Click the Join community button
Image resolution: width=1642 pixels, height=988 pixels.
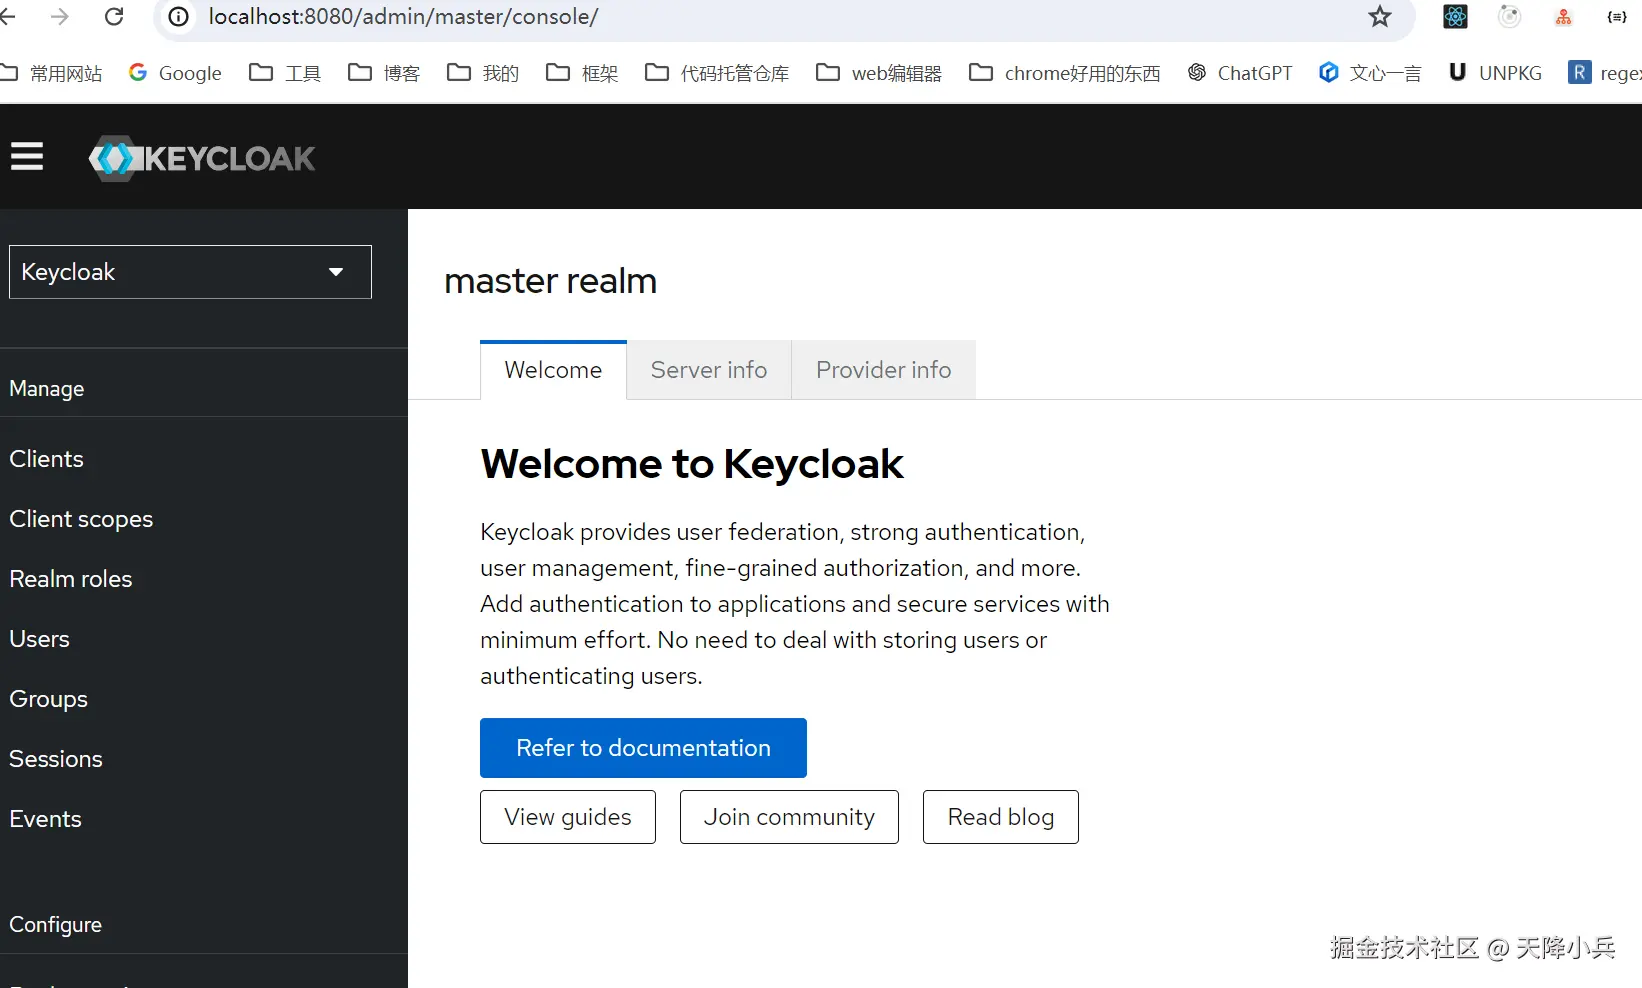(789, 817)
